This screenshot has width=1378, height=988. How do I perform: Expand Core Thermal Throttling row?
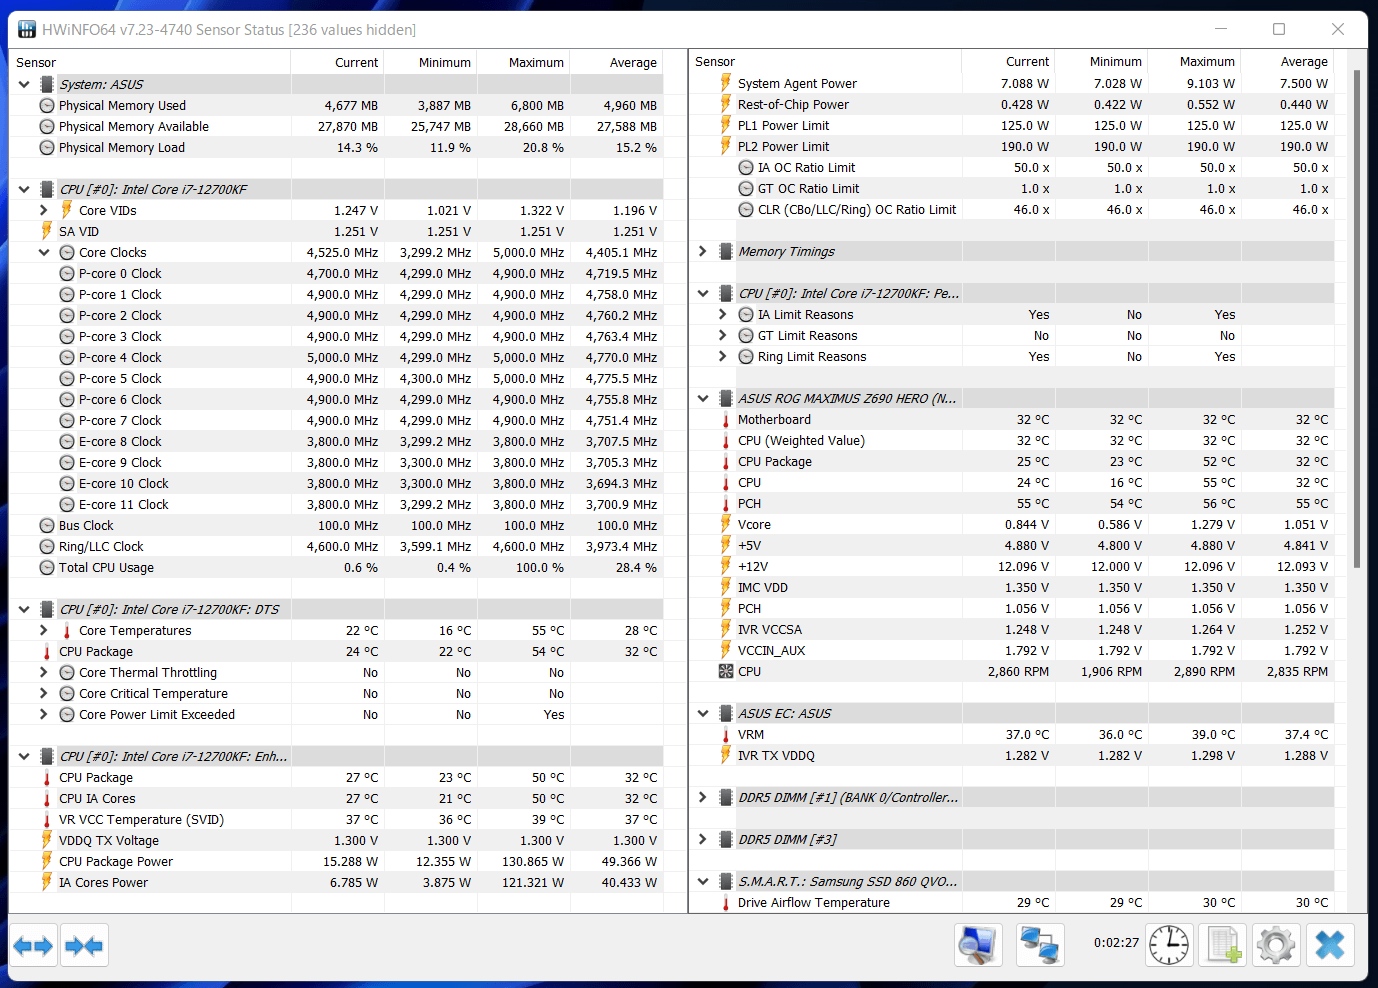point(44,673)
